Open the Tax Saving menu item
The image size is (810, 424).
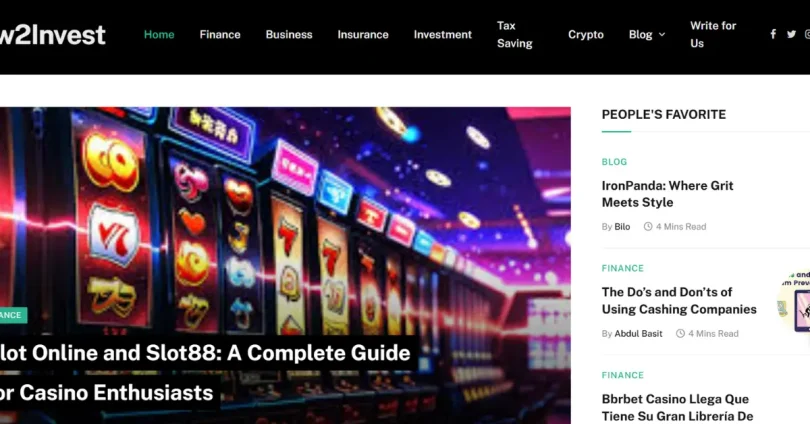[515, 35]
